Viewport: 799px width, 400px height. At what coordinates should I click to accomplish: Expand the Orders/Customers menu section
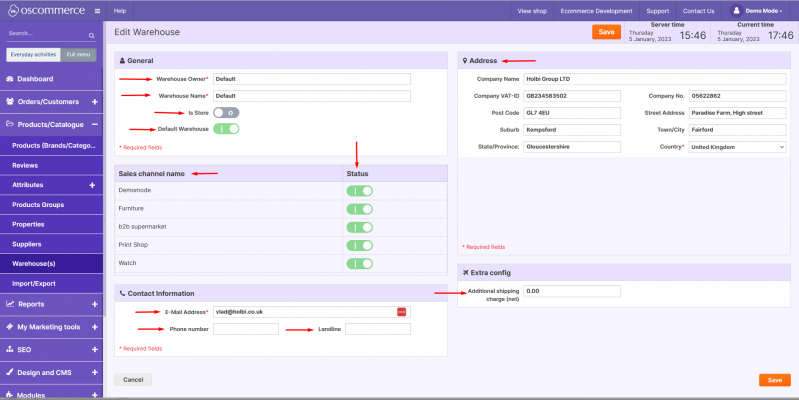click(x=94, y=102)
